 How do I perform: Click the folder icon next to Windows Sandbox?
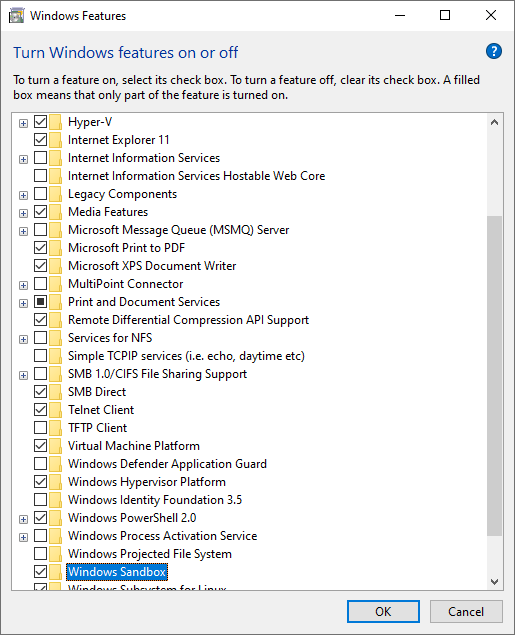[55, 572]
